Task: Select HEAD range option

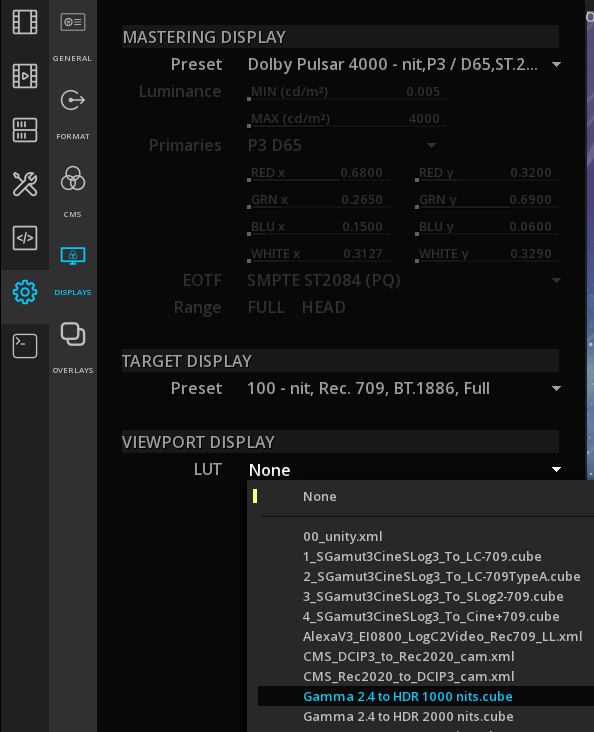Action: coord(323,307)
